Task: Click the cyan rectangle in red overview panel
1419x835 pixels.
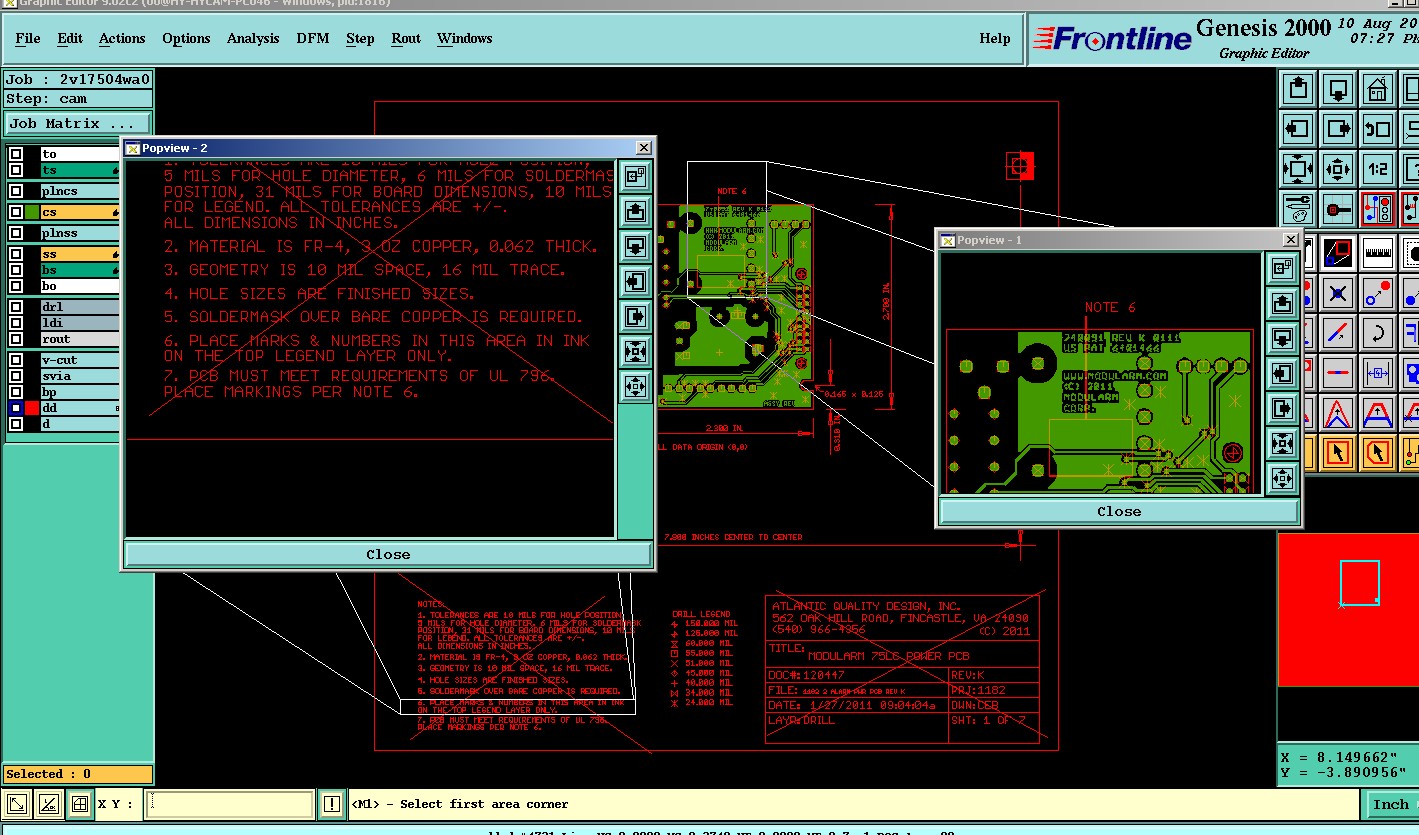Action: (1360, 582)
